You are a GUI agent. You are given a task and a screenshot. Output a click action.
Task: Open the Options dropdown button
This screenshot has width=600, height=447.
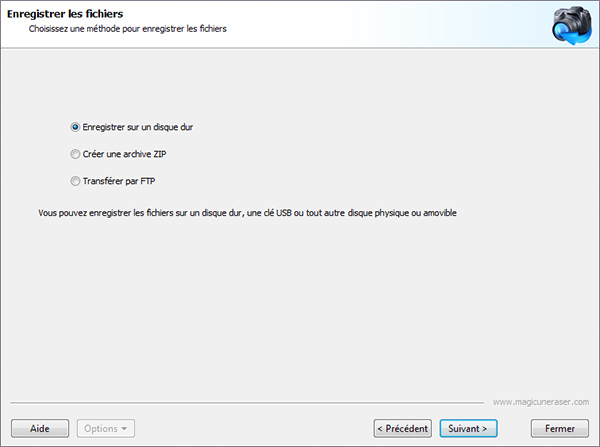106,428
